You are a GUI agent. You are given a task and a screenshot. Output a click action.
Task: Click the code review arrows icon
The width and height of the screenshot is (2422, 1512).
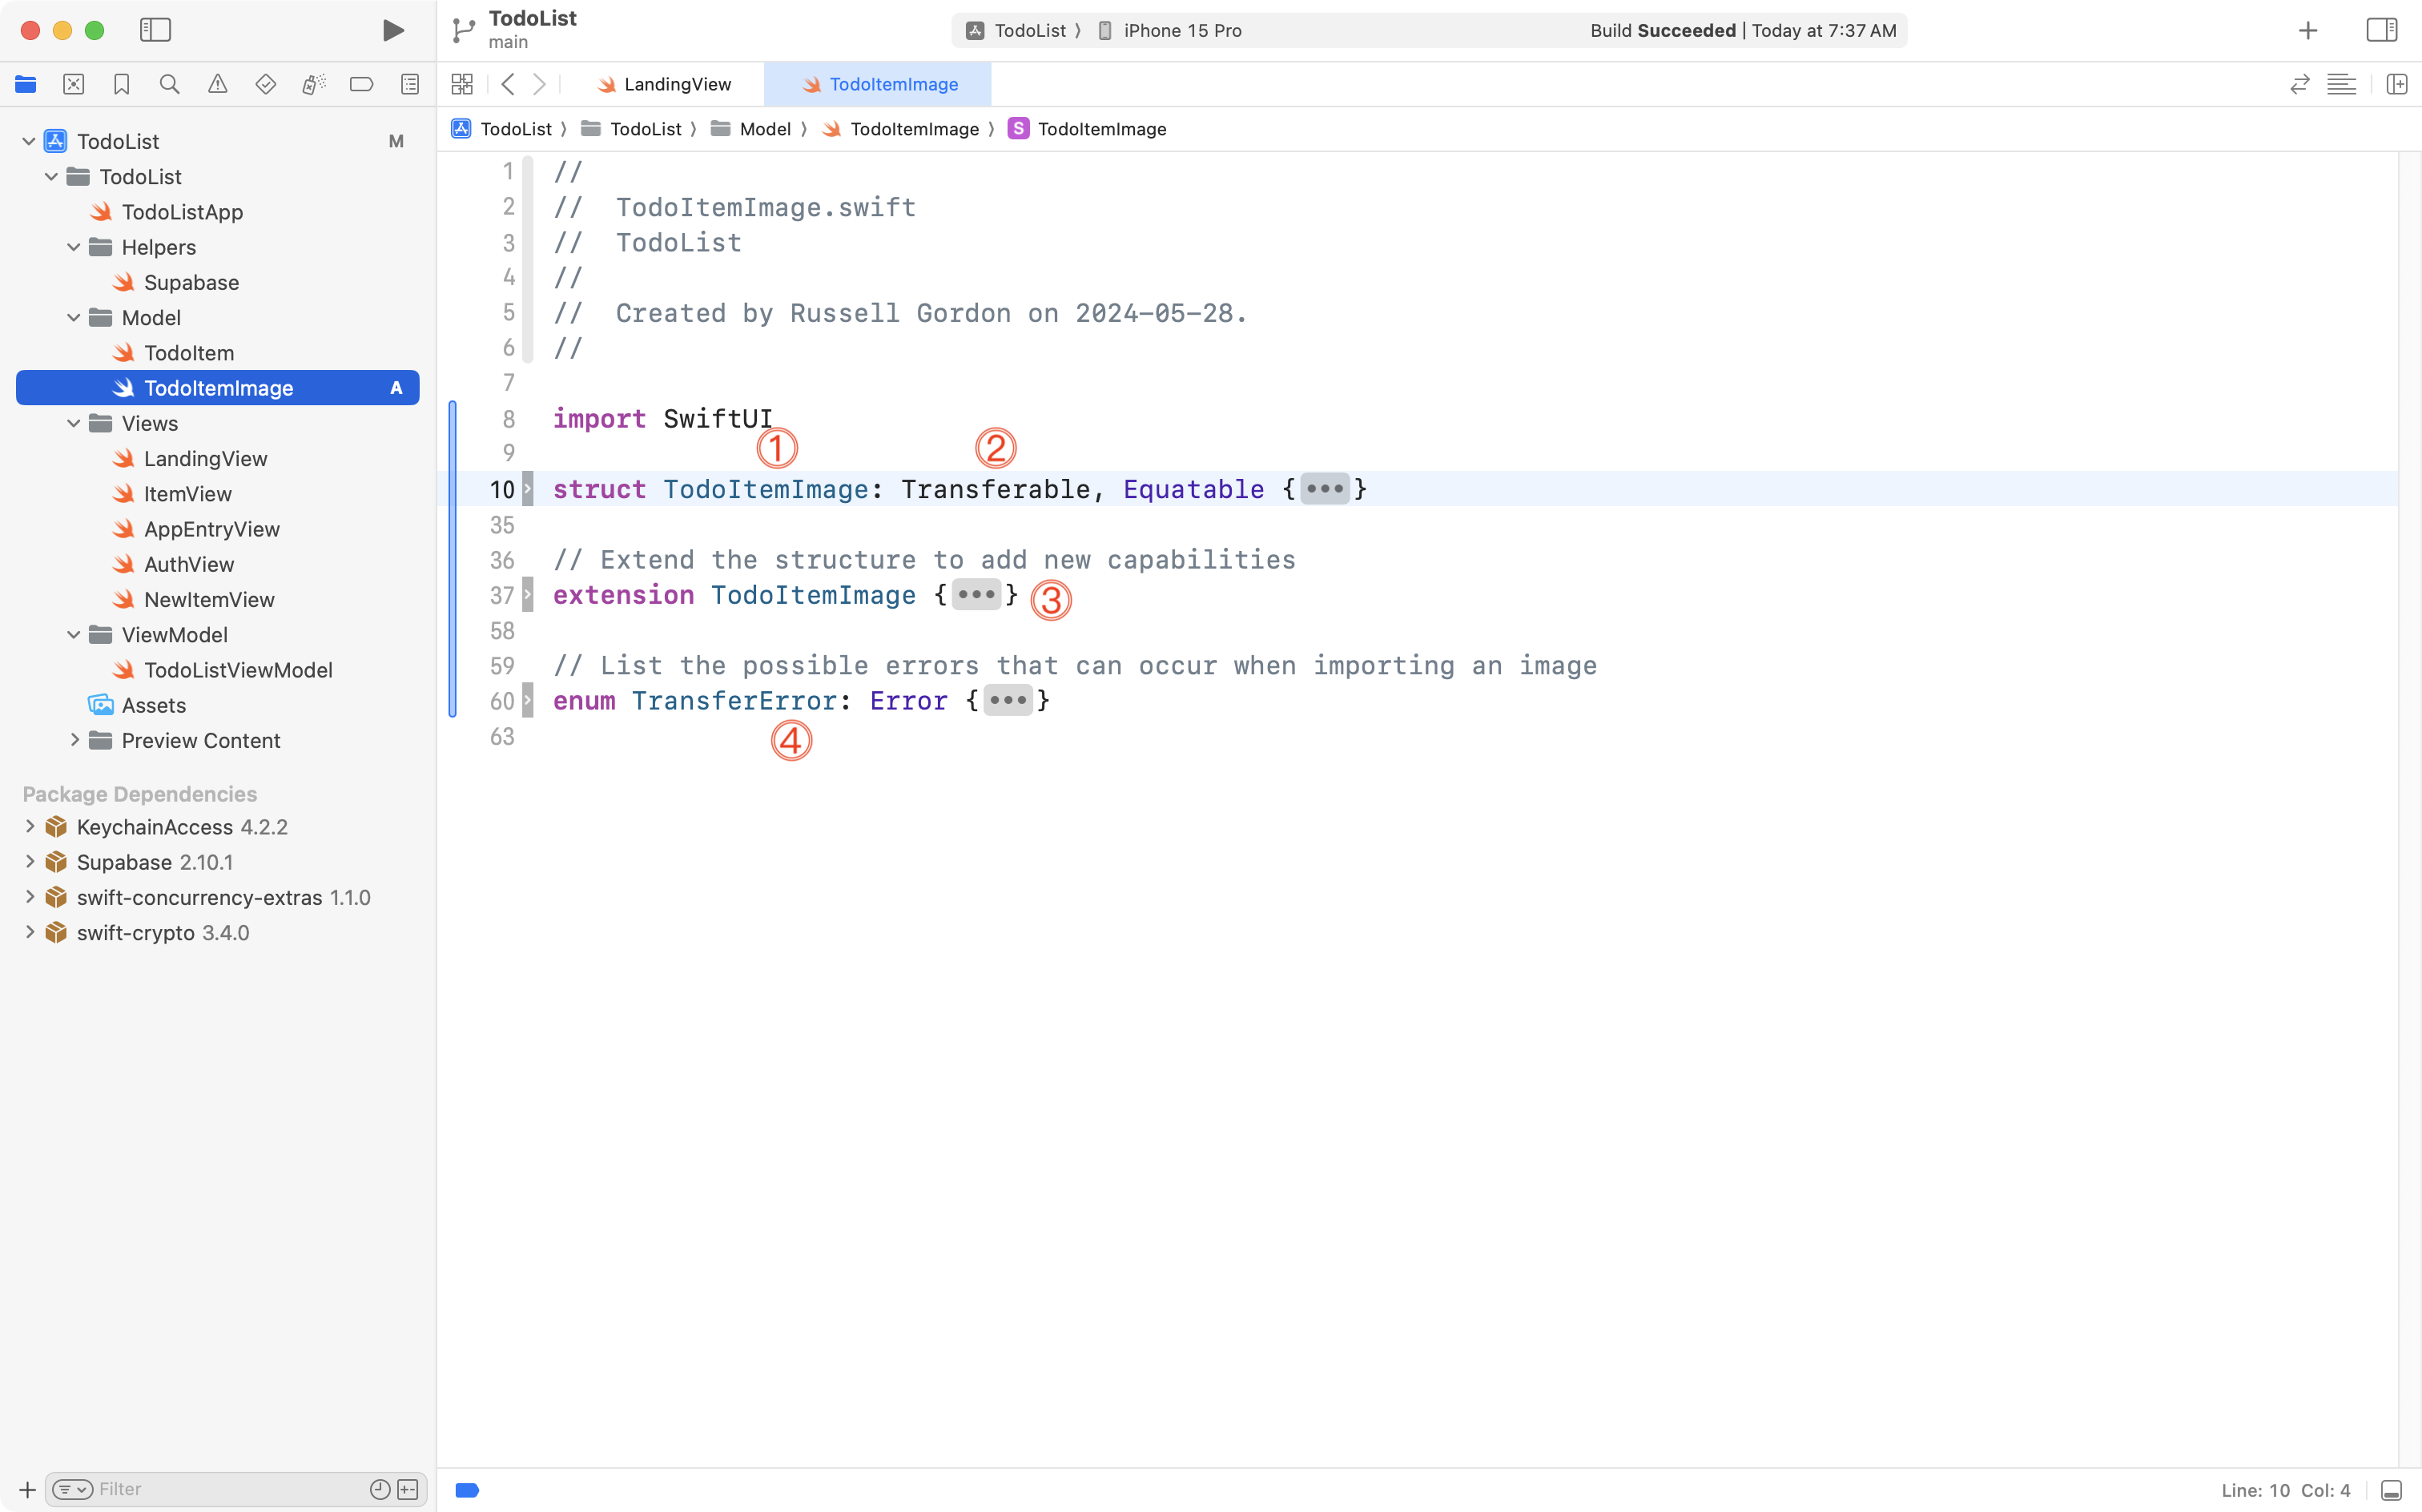[2300, 84]
